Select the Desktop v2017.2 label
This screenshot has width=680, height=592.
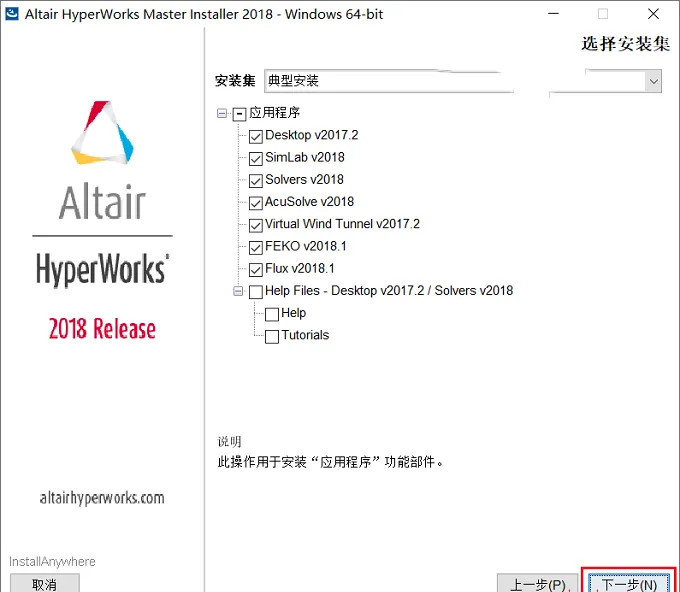click(x=312, y=135)
